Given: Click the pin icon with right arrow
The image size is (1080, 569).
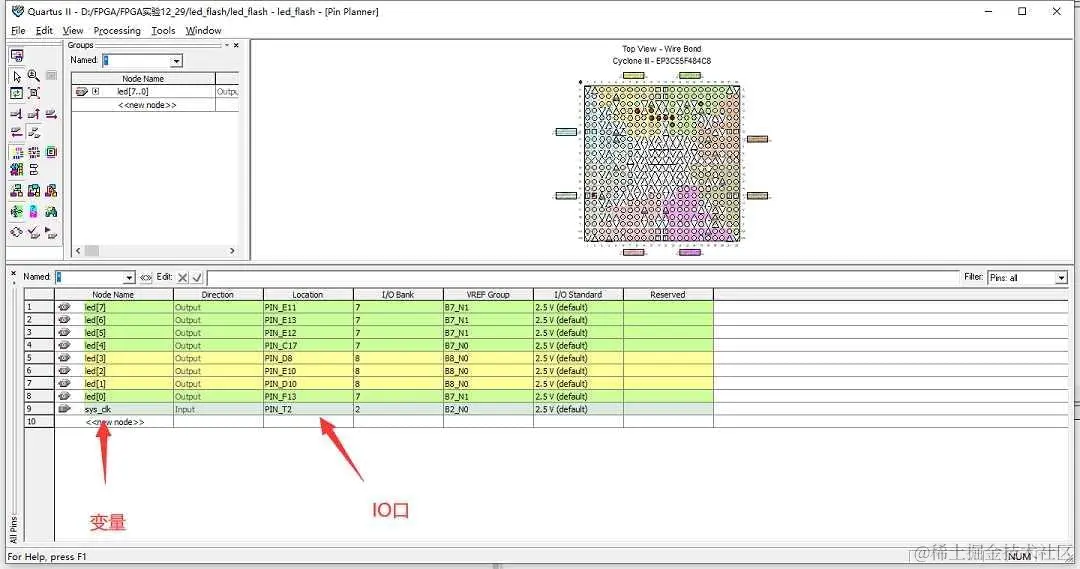Looking at the screenshot, I should (51, 114).
